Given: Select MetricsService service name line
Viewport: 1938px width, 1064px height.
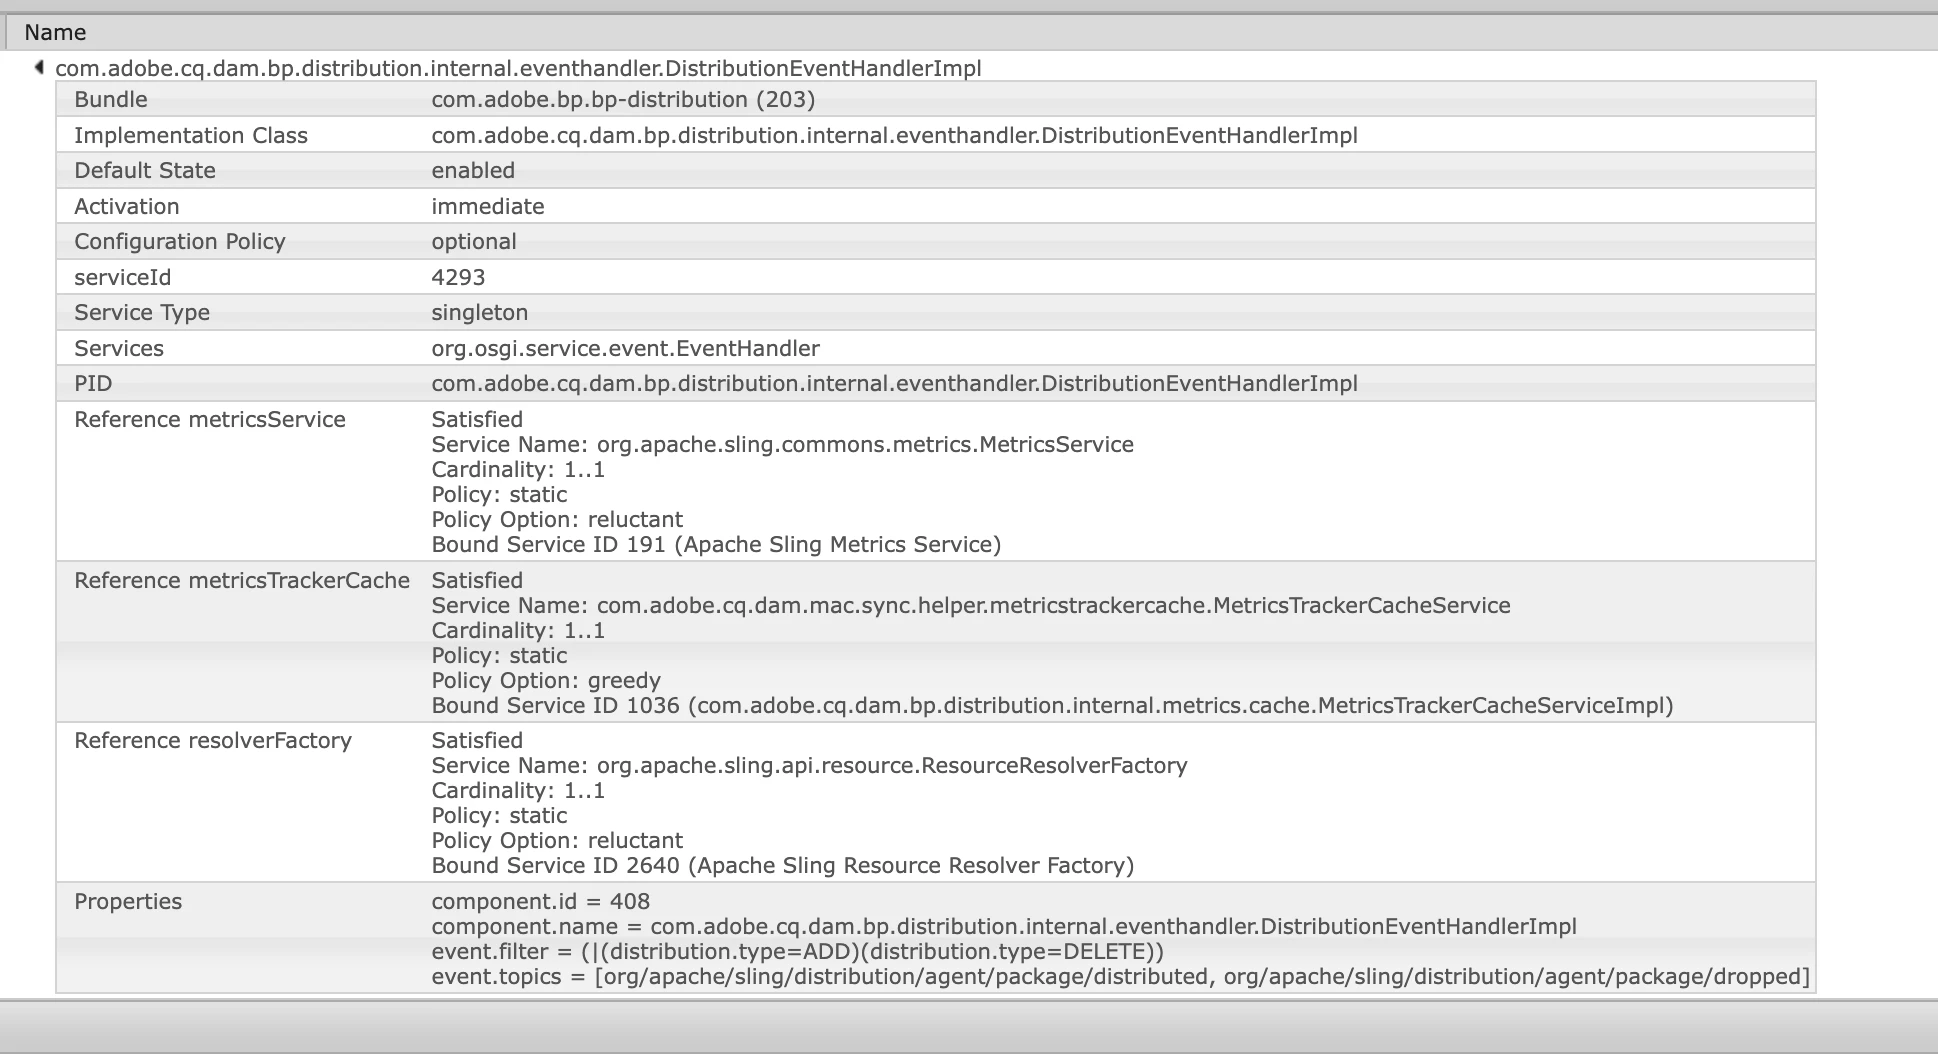Looking at the screenshot, I should (782, 445).
